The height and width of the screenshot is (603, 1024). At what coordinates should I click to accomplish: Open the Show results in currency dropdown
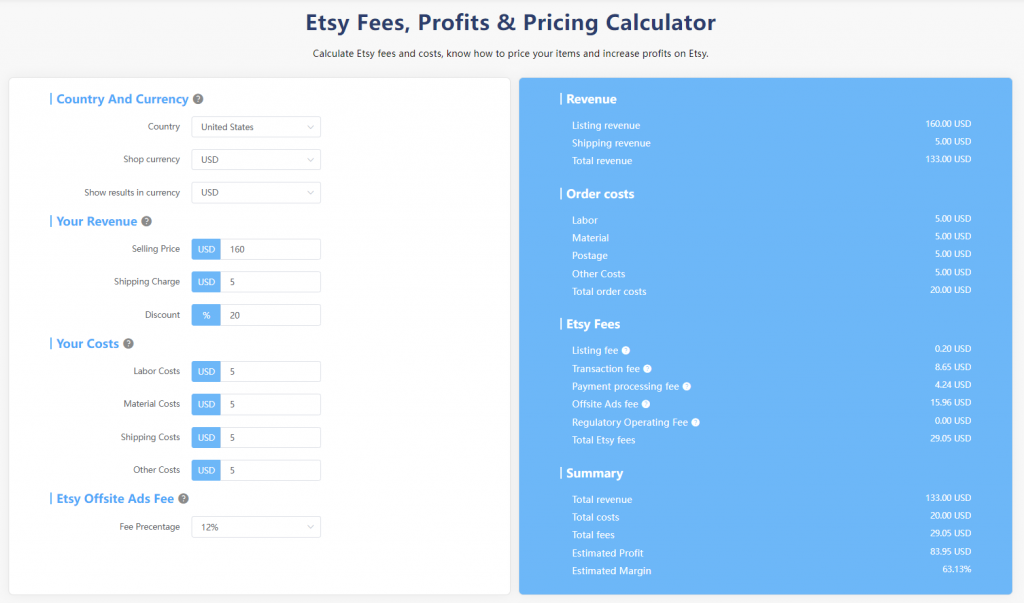pos(255,191)
